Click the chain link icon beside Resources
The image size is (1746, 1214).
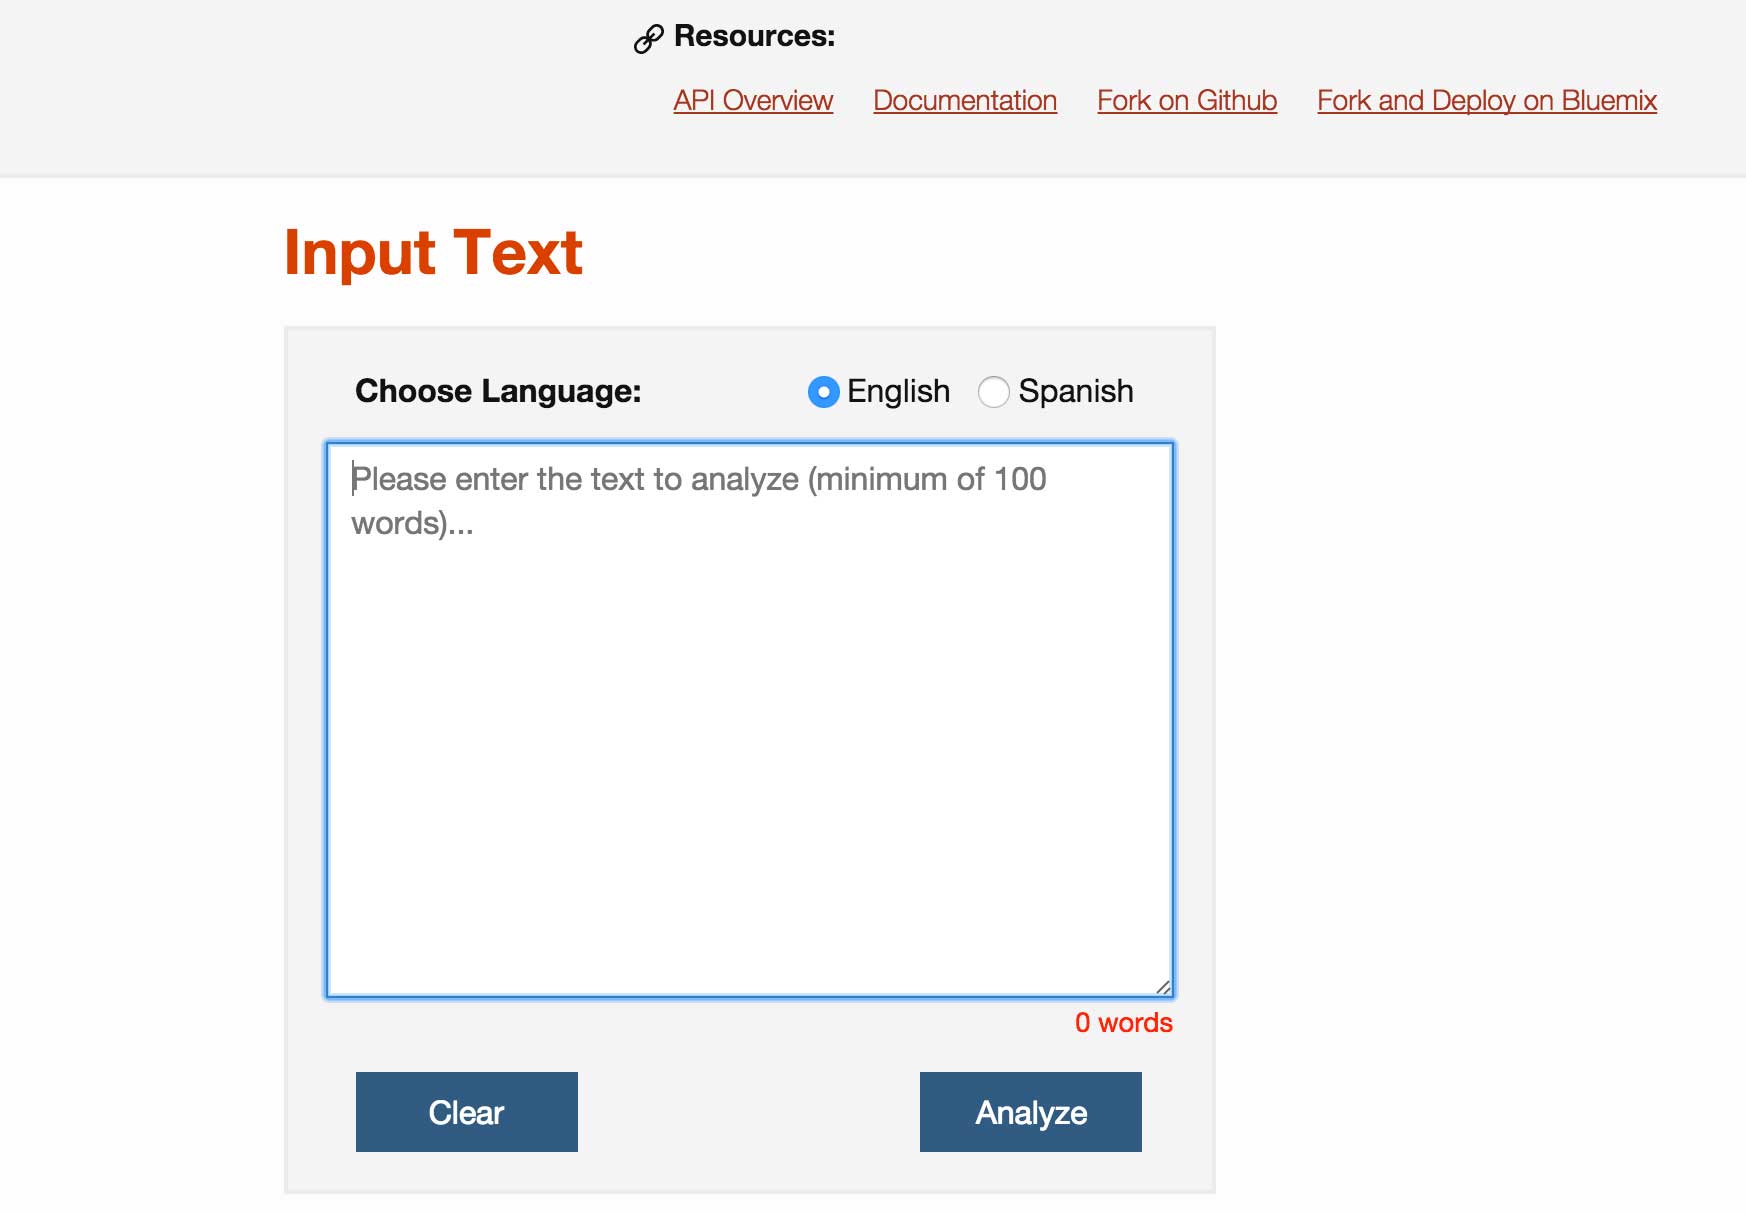pos(648,39)
